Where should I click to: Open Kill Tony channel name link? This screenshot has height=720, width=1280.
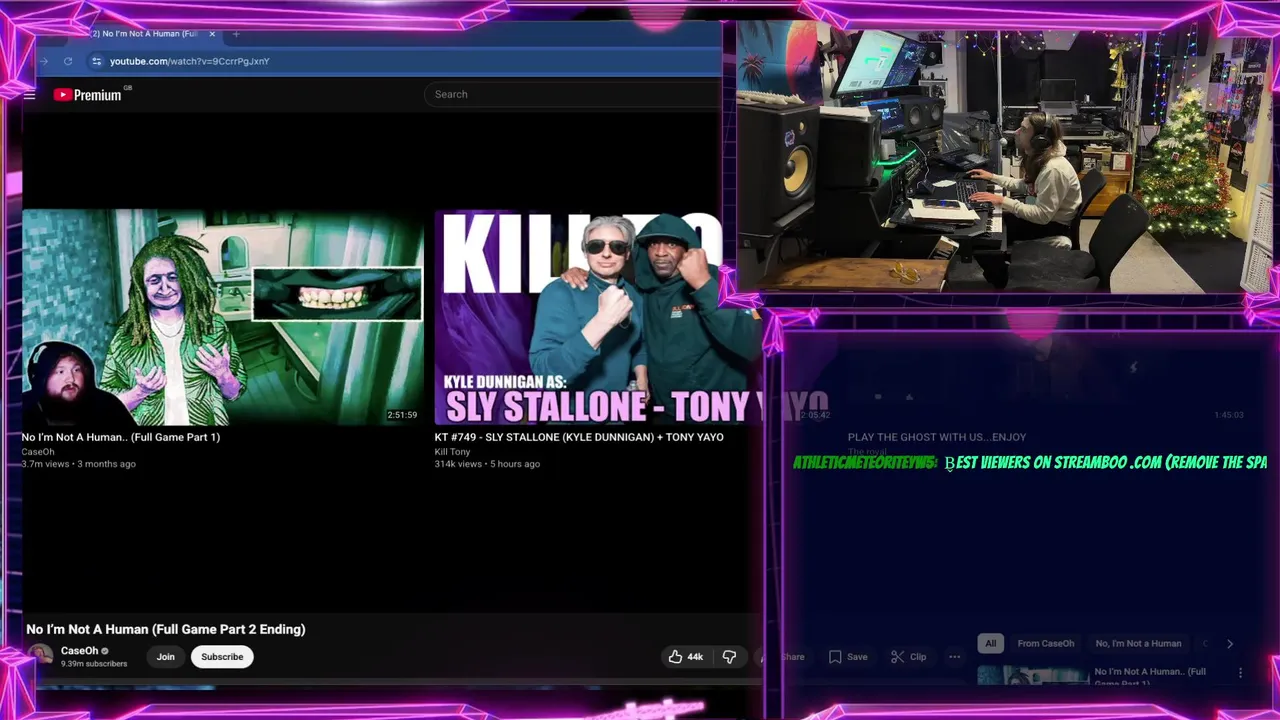coord(452,452)
